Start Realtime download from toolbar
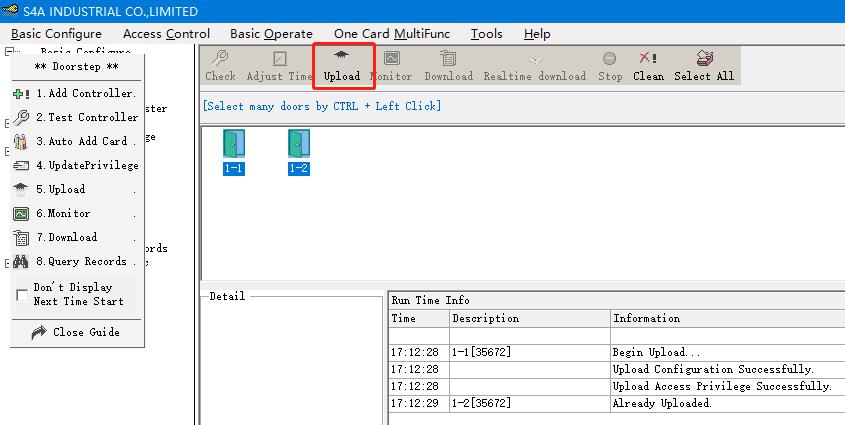Screen dimensions: 845x425 click(x=535, y=66)
